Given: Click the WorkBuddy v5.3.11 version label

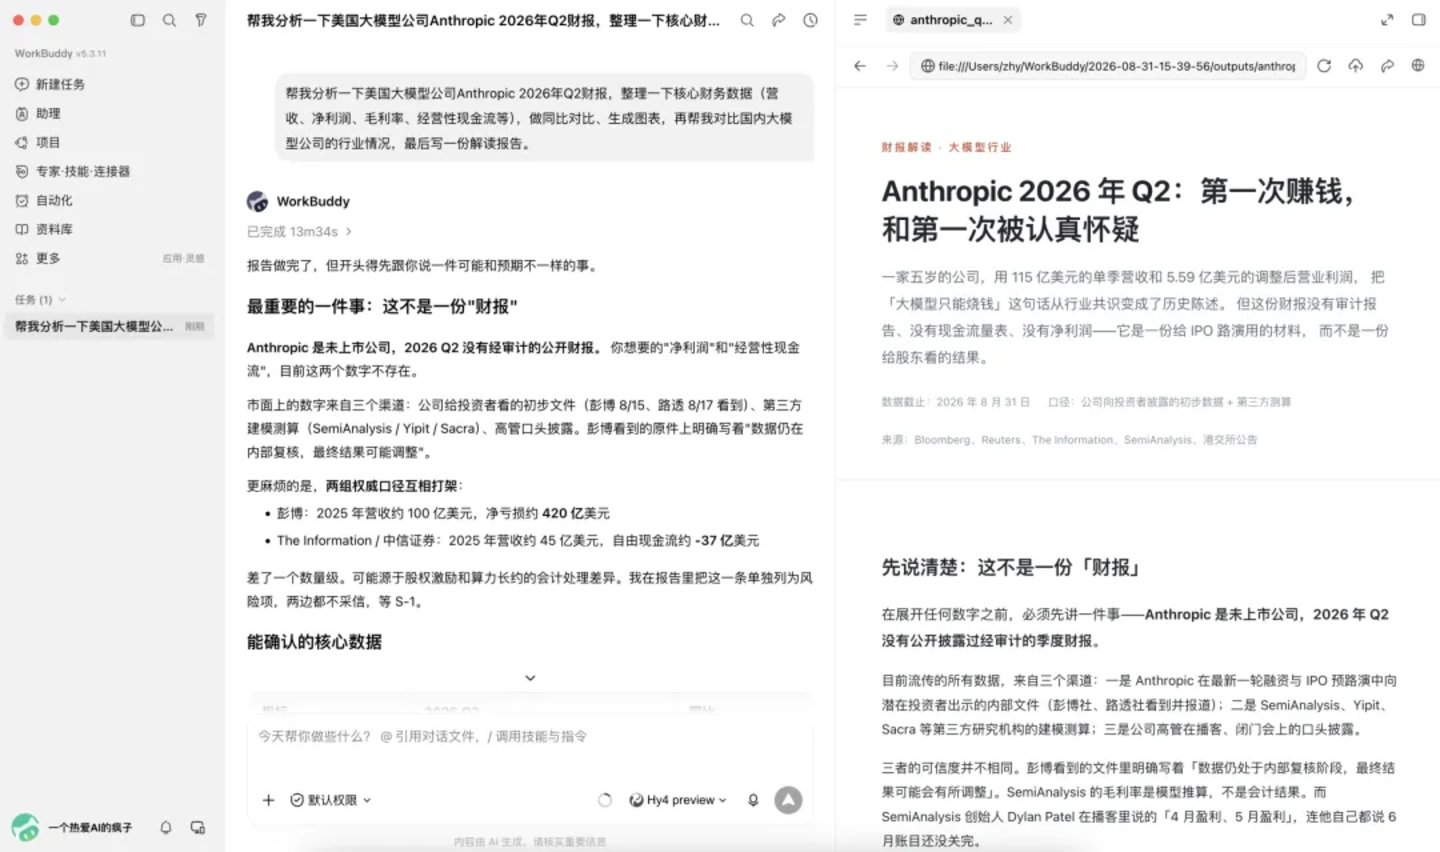Looking at the screenshot, I should [x=60, y=53].
